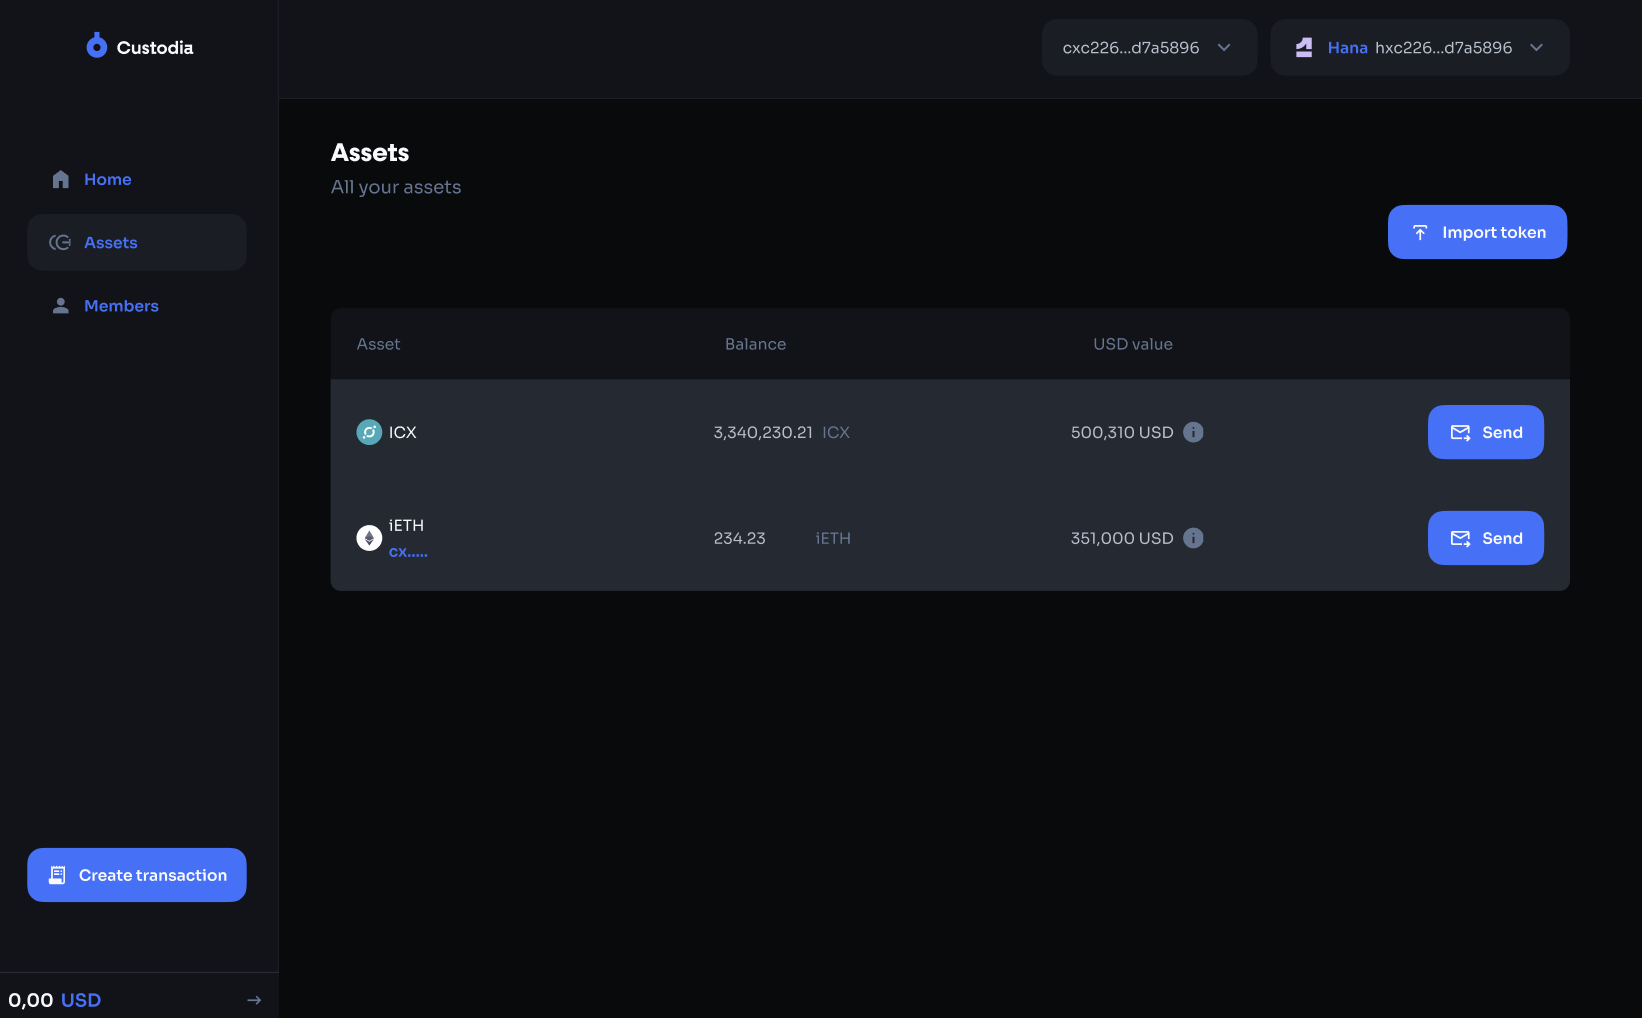Click the Custodia logo icon
Screen dimensions: 1642x1018
[96, 46]
